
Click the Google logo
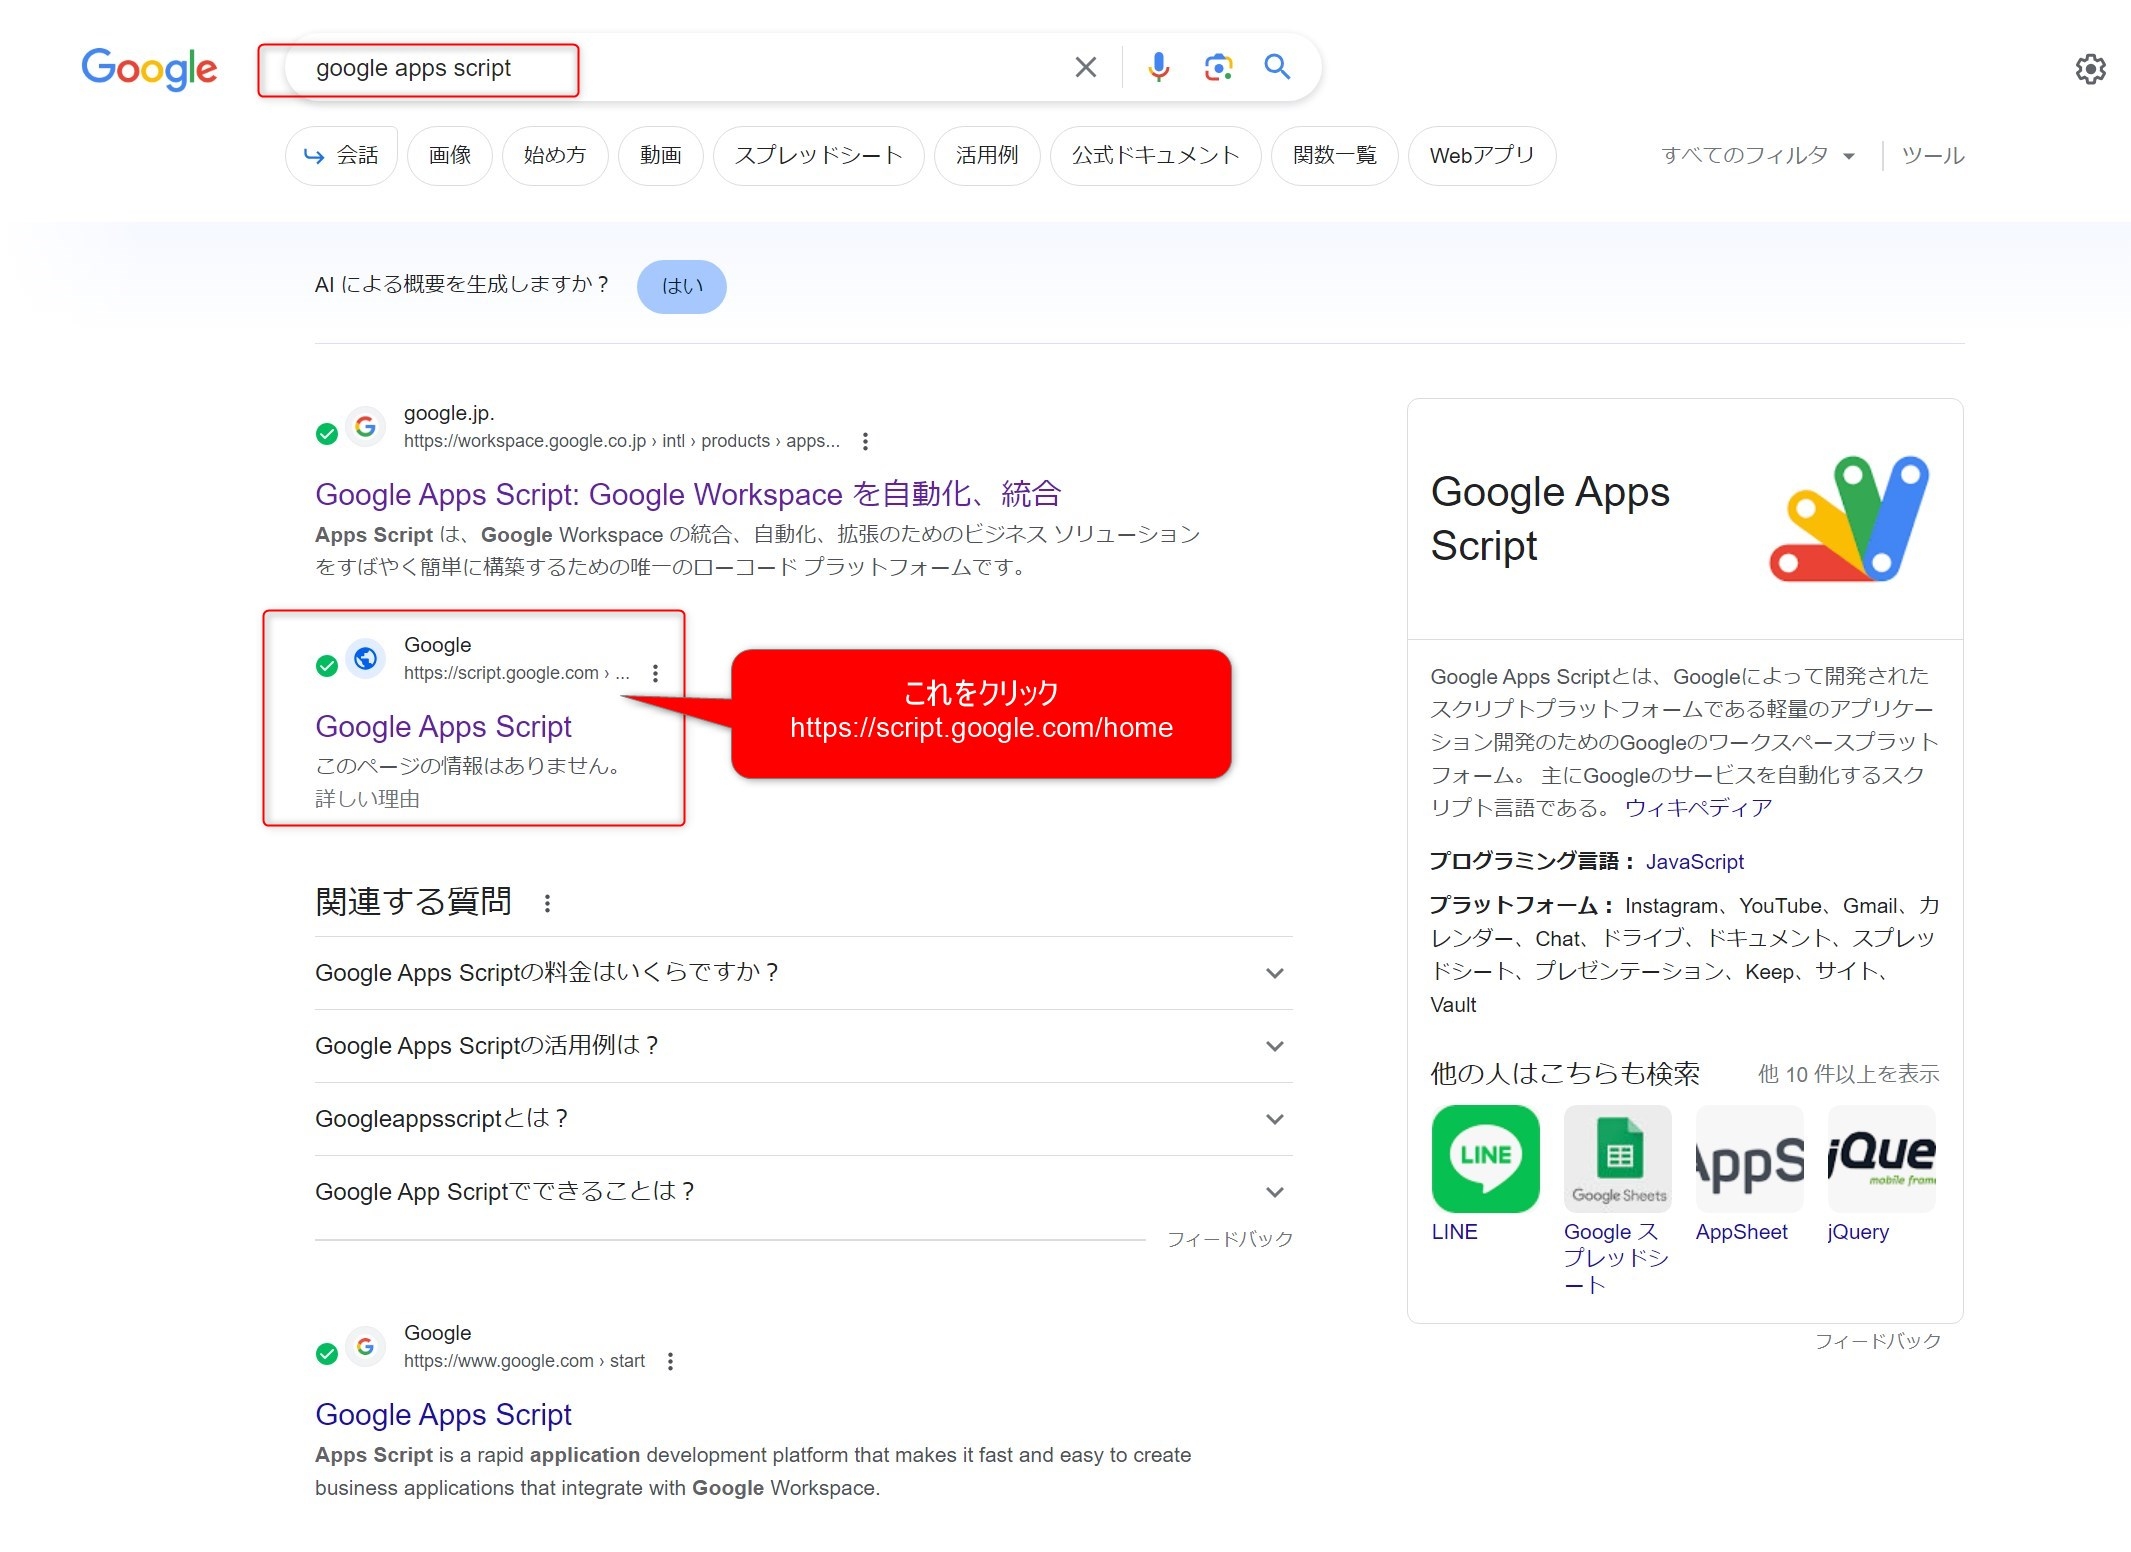coord(149,69)
